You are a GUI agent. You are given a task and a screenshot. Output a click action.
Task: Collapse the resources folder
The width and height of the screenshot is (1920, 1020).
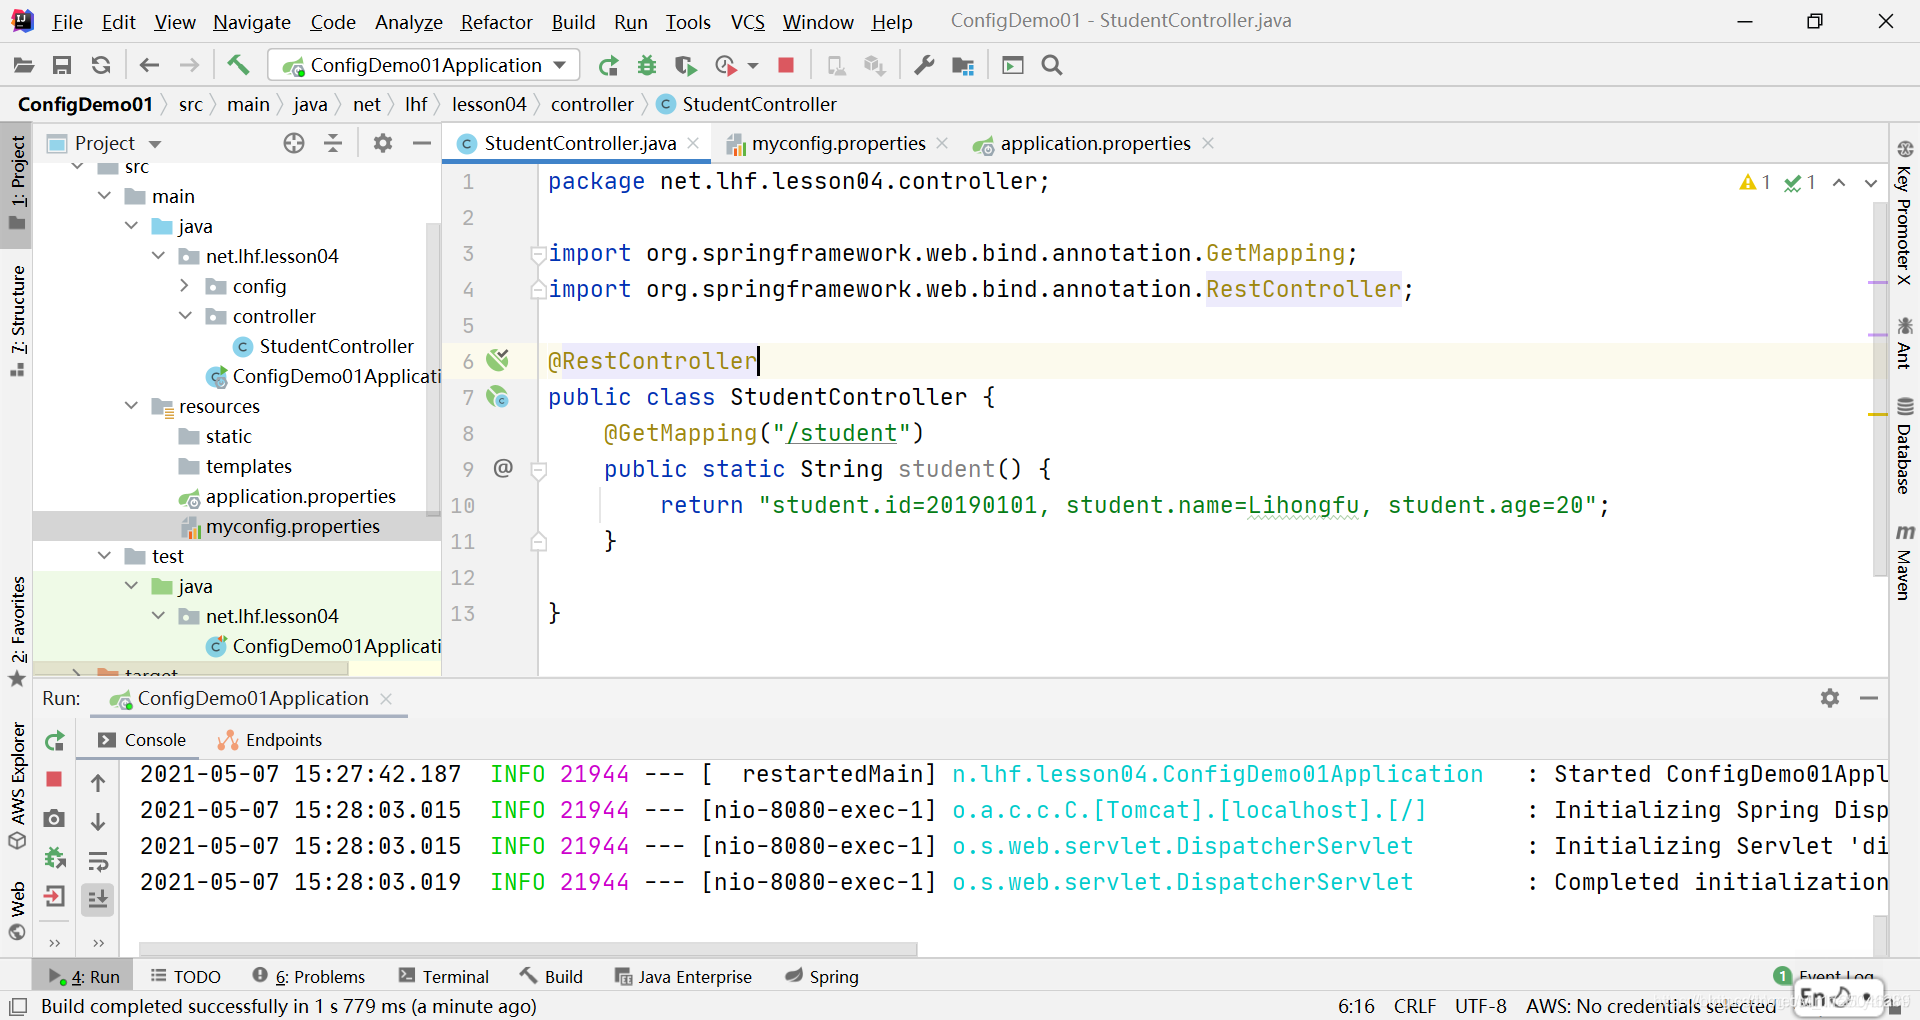click(x=132, y=406)
